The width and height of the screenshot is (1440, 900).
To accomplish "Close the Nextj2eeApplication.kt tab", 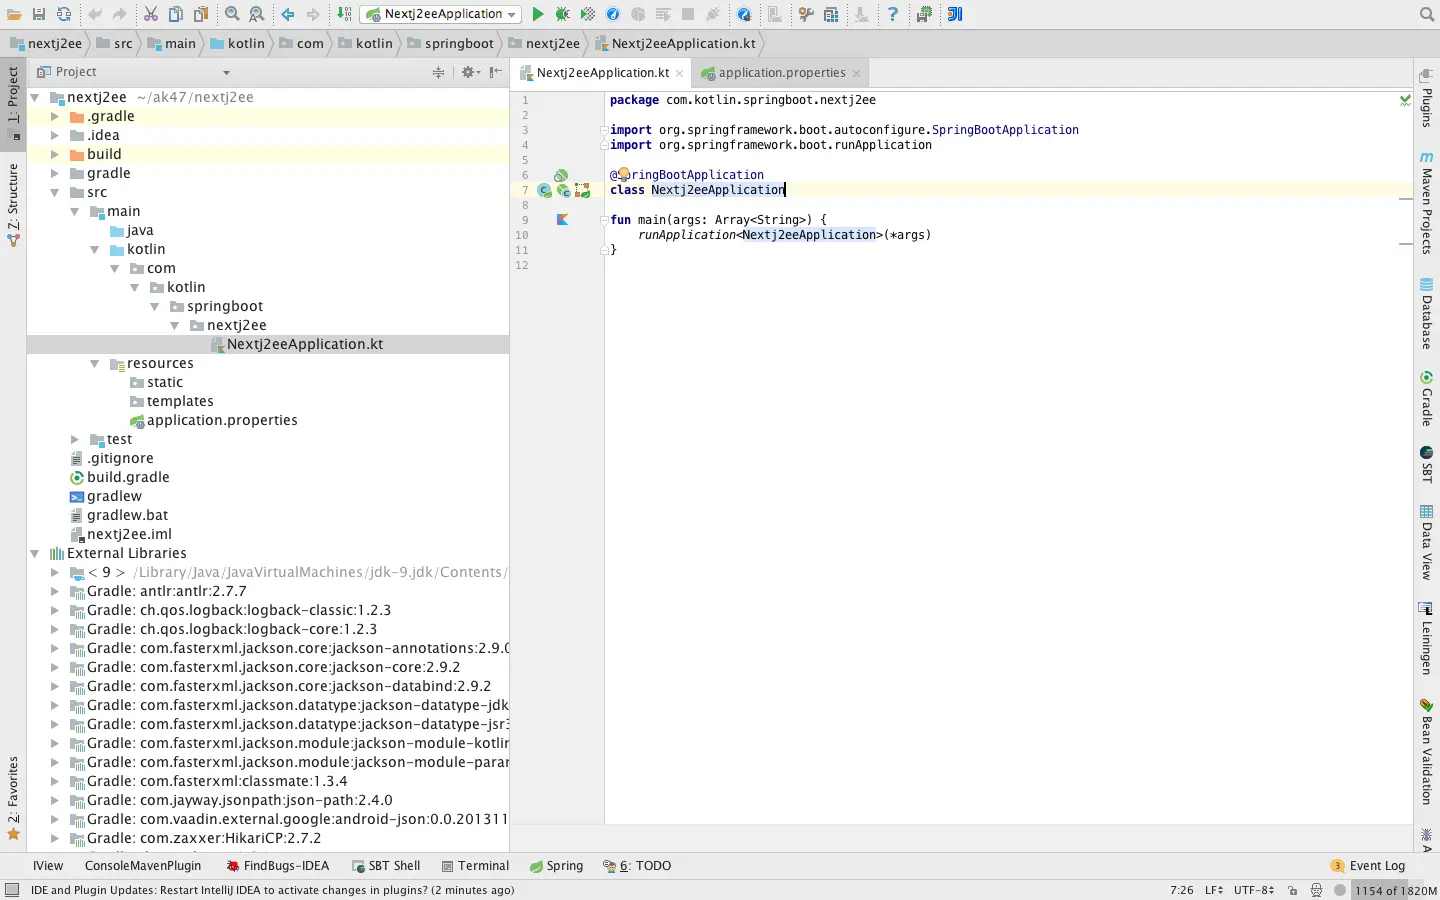I will [680, 73].
